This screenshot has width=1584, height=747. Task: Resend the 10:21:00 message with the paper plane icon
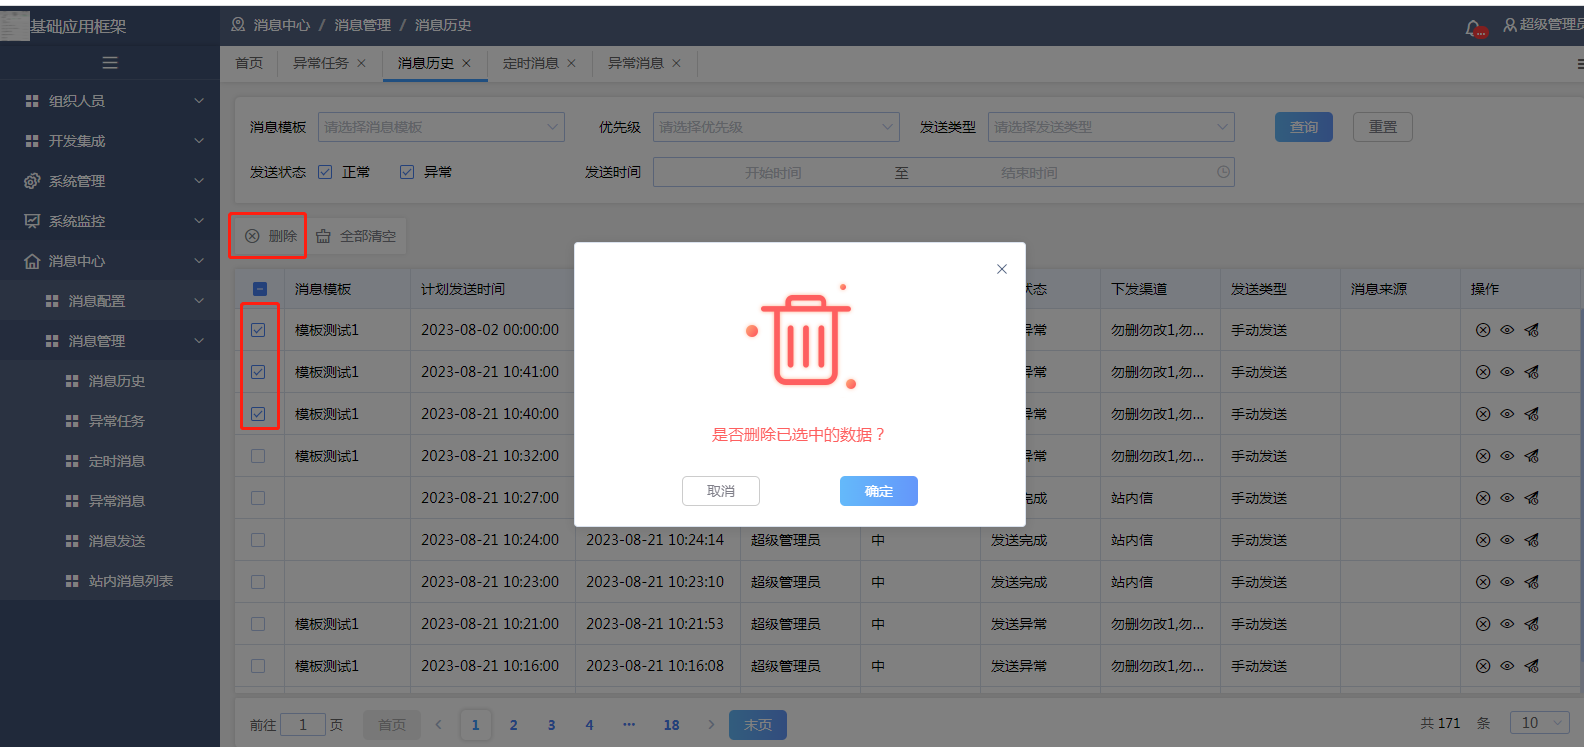[x=1531, y=624]
